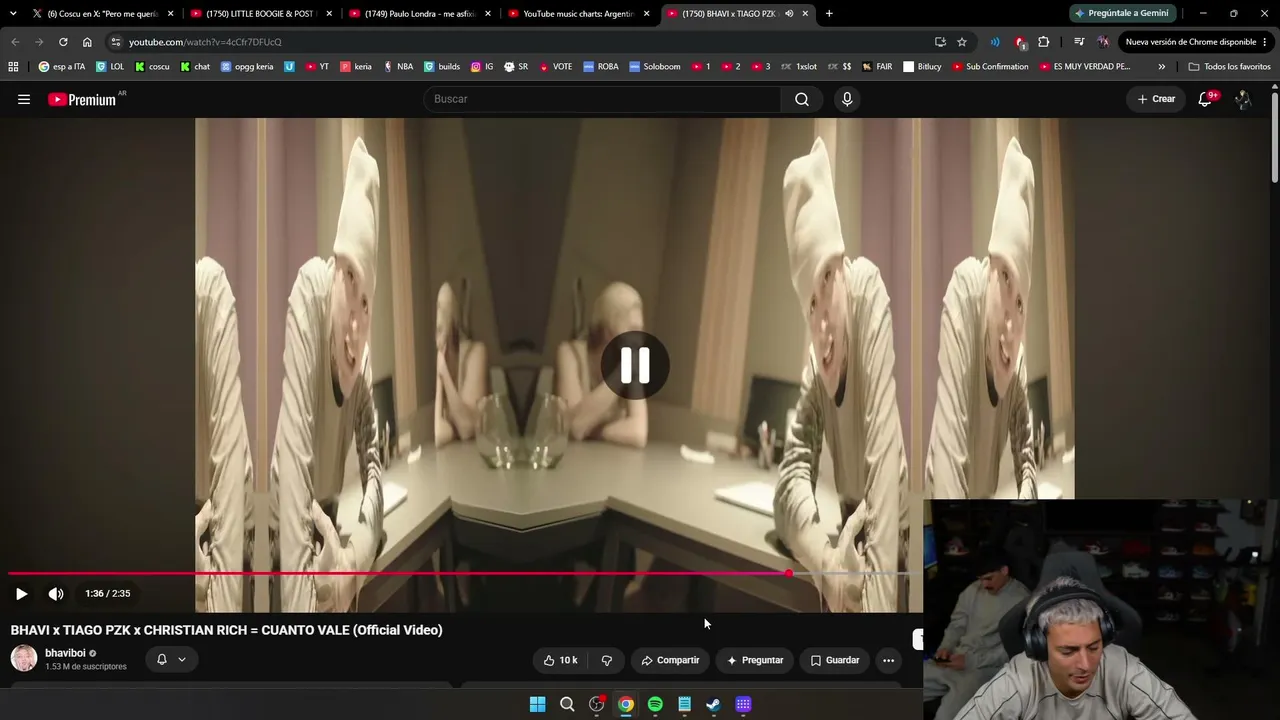This screenshot has width=1280, height=720.
Task: Switch to Chrome in the taskbar
Action: point(626,704)
